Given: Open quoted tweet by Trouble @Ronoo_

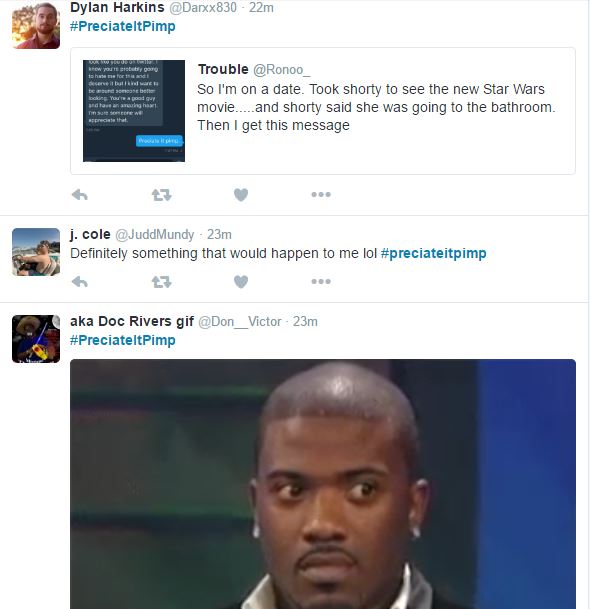Looking at the screenshot, I should [x=323, y=111].
